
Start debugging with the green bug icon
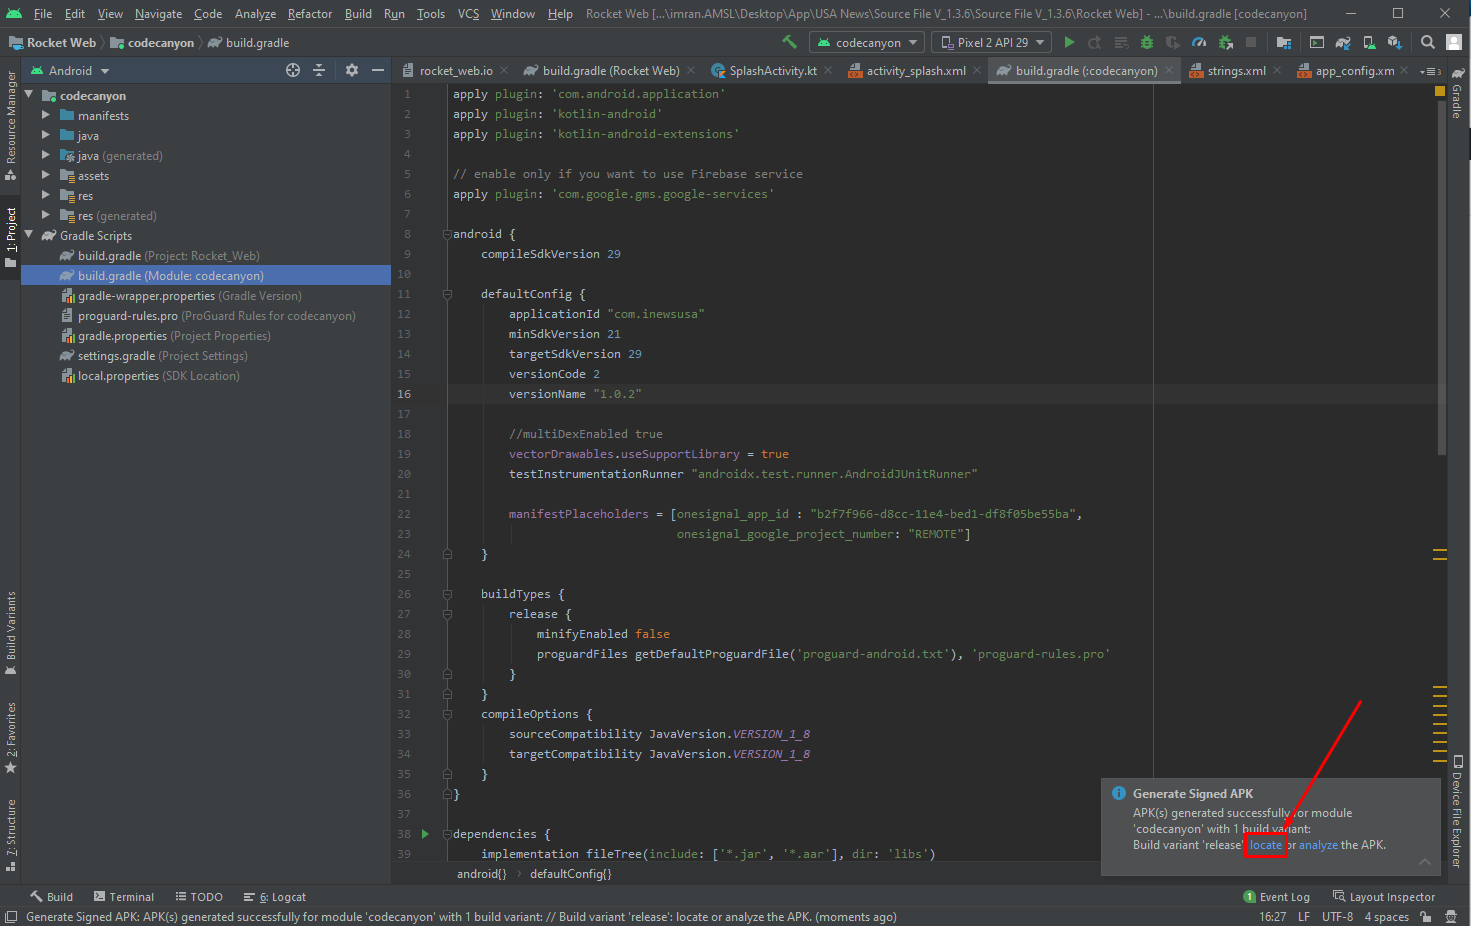1147,42
